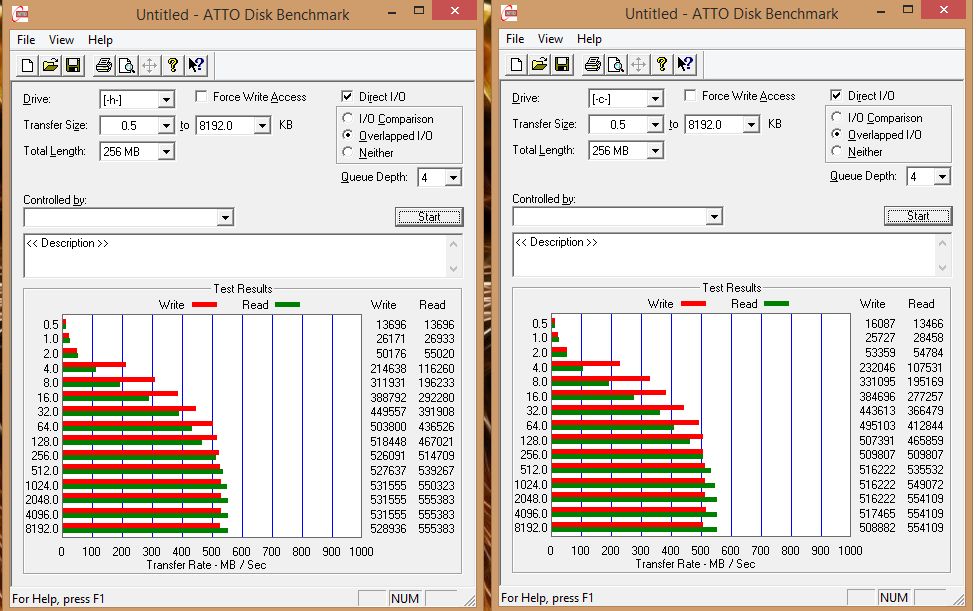Open Help menu in right window
This screenshot has height=611, width=976.
coord(589,39)
